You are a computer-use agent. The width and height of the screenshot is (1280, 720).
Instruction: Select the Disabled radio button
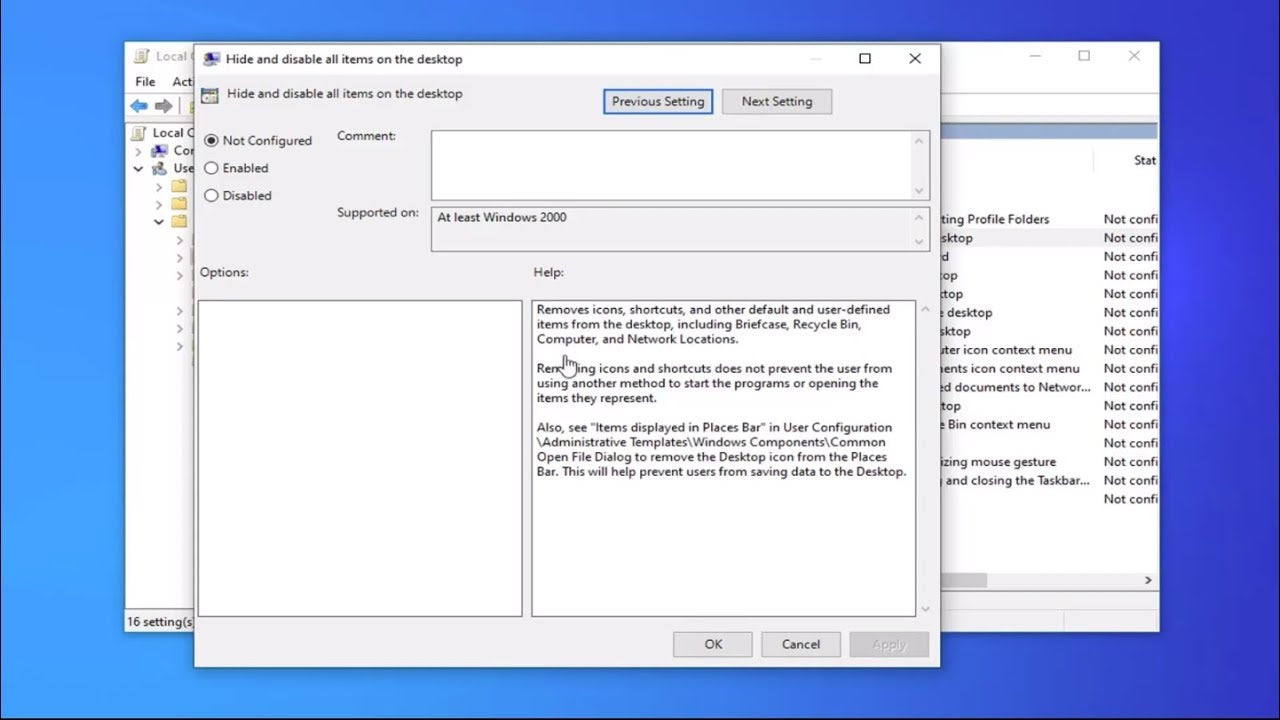point(211,196)
